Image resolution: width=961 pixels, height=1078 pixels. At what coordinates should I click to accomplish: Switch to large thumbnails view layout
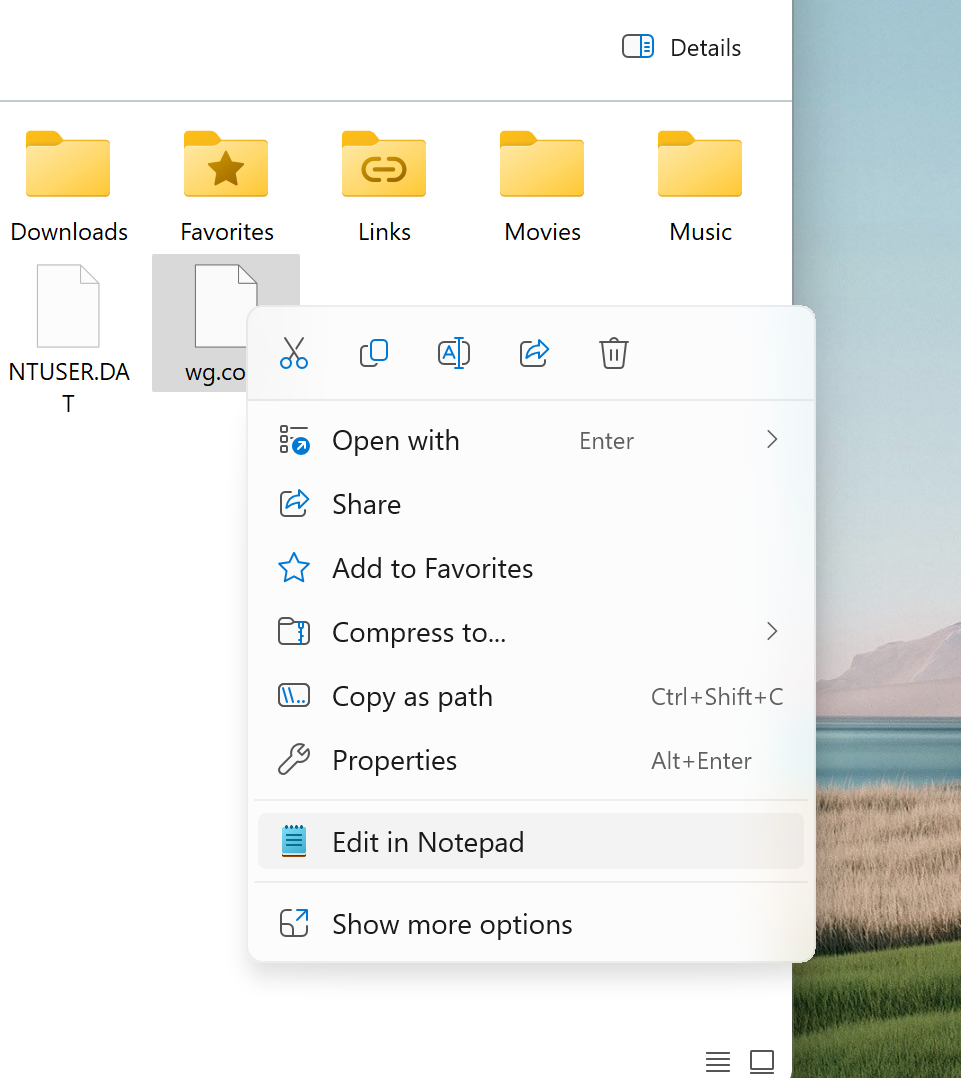(762, 1060)
